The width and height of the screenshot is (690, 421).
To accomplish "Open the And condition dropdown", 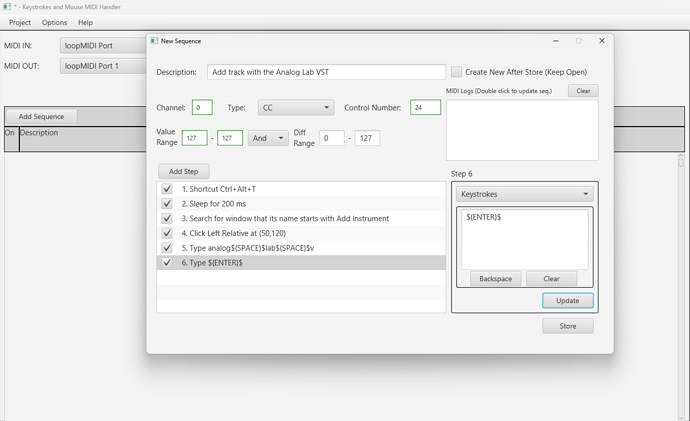I will 268,138.
